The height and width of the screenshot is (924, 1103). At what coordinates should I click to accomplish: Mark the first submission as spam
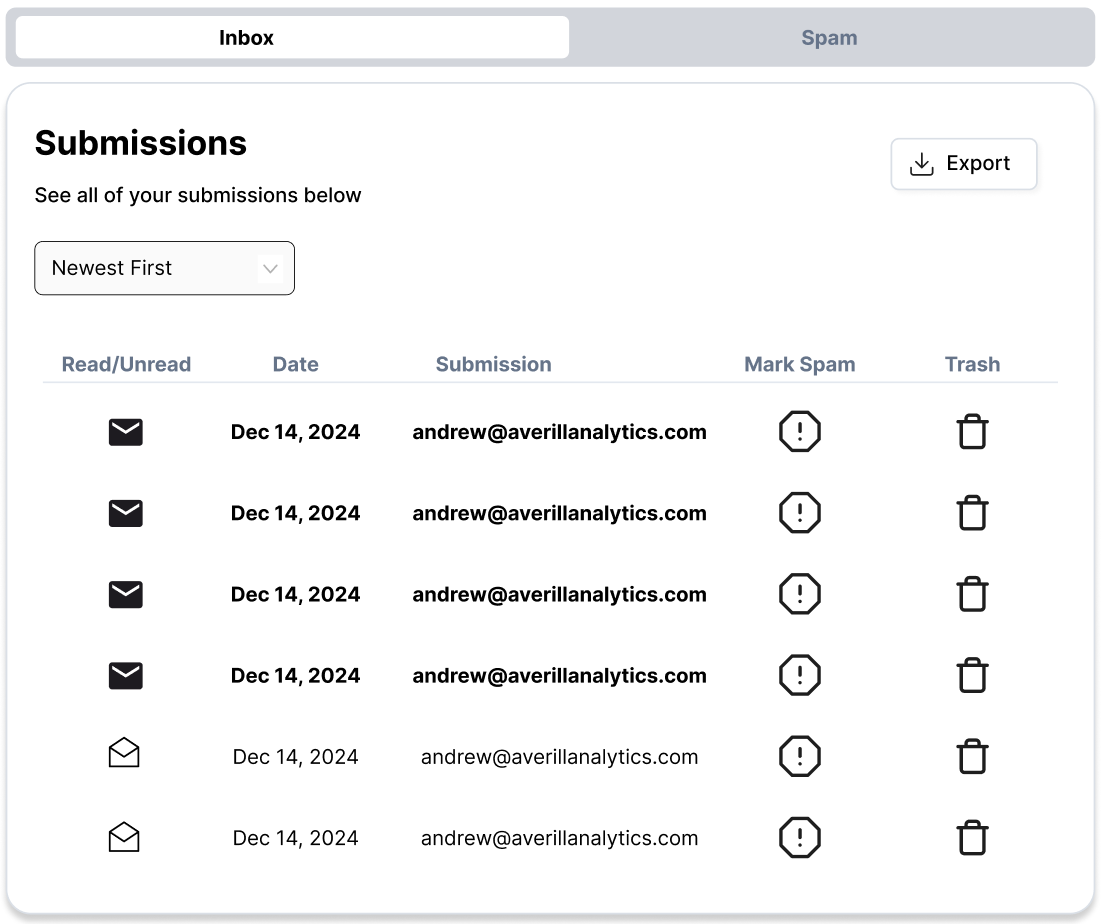click(x=800, y=431)
